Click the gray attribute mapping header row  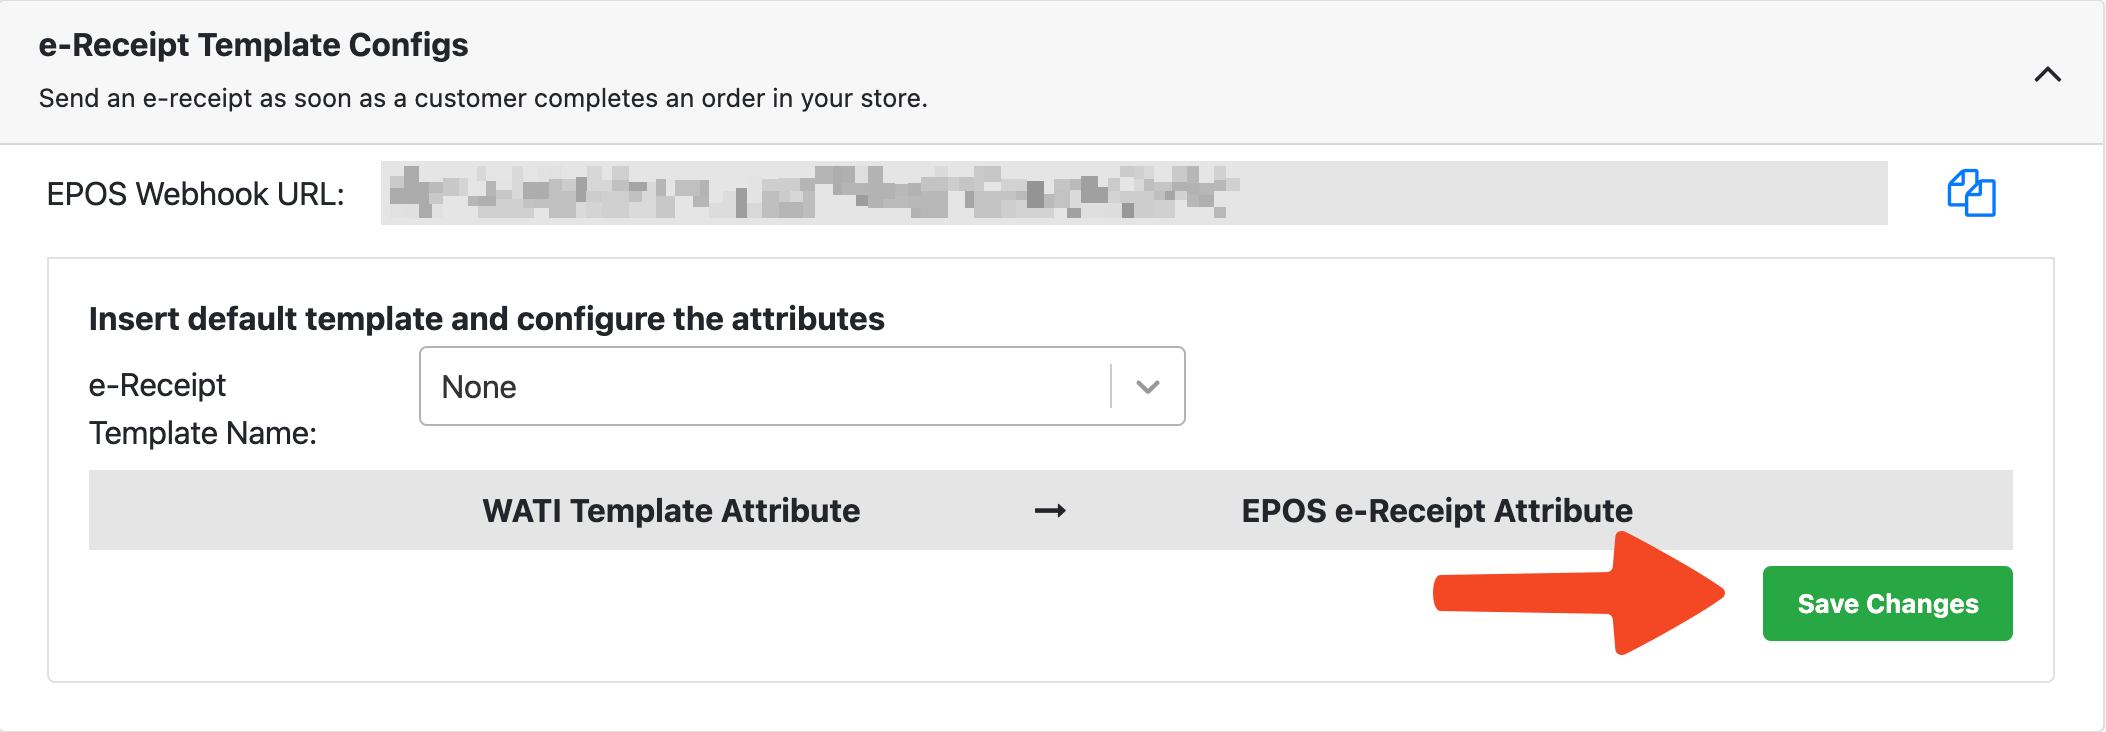[1050, 510]
